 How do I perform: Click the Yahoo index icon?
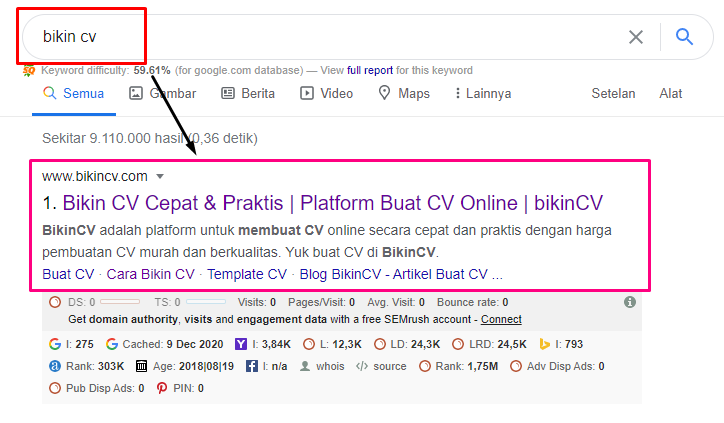tap(241, 344)
